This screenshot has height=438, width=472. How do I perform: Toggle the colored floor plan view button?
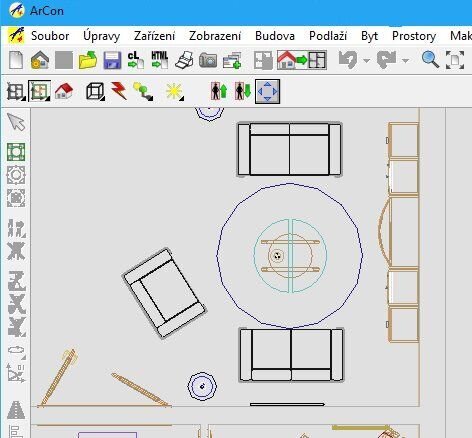point(39,91)
